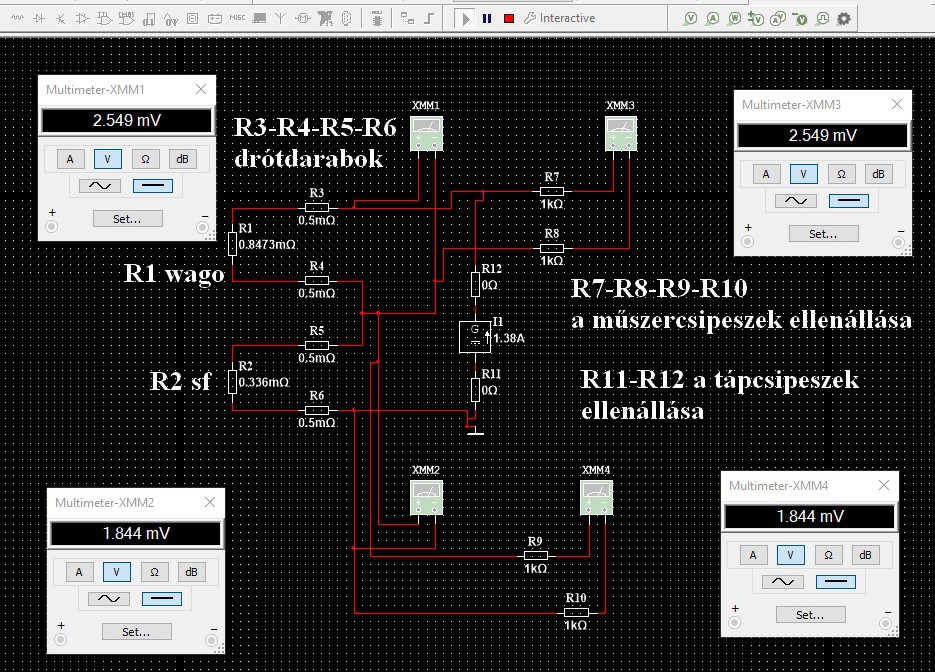935x672 pixels.
Task: Open the Electromechanical motor component group
Action: click(303, 18)
